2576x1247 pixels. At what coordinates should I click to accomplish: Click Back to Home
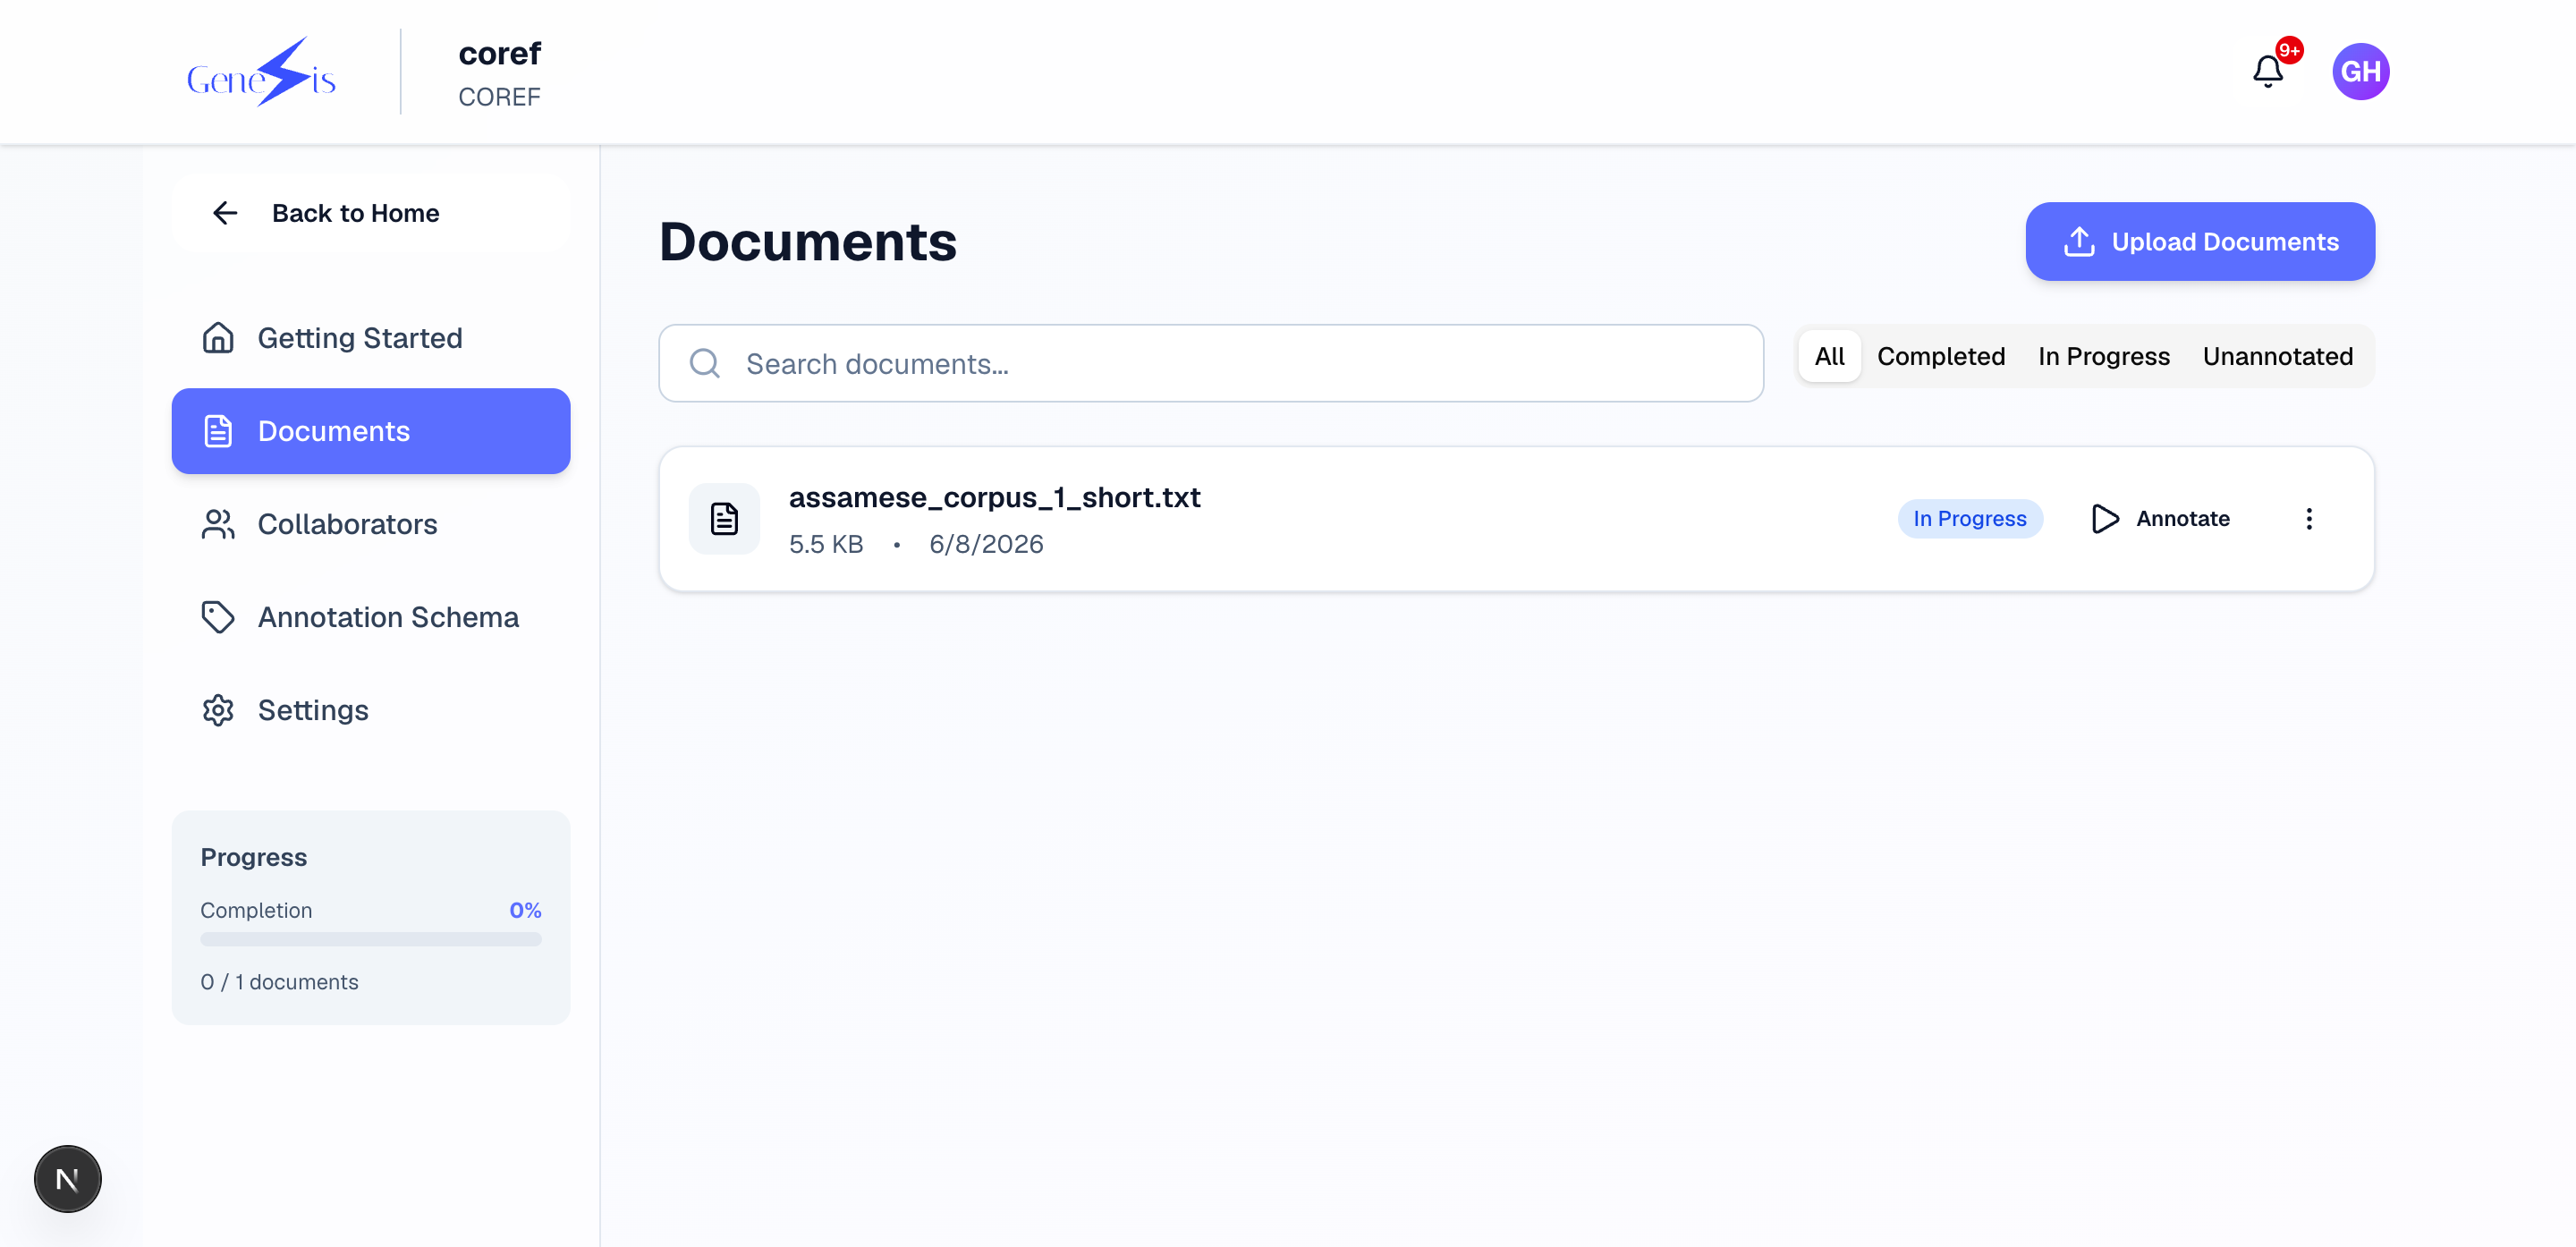coord(371,213)
